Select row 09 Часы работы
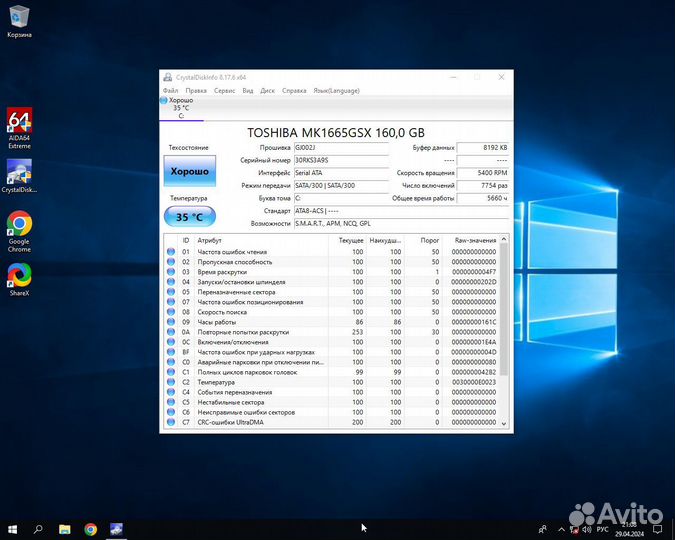Viewport: 675px width, 540px height. pos(331,322)
